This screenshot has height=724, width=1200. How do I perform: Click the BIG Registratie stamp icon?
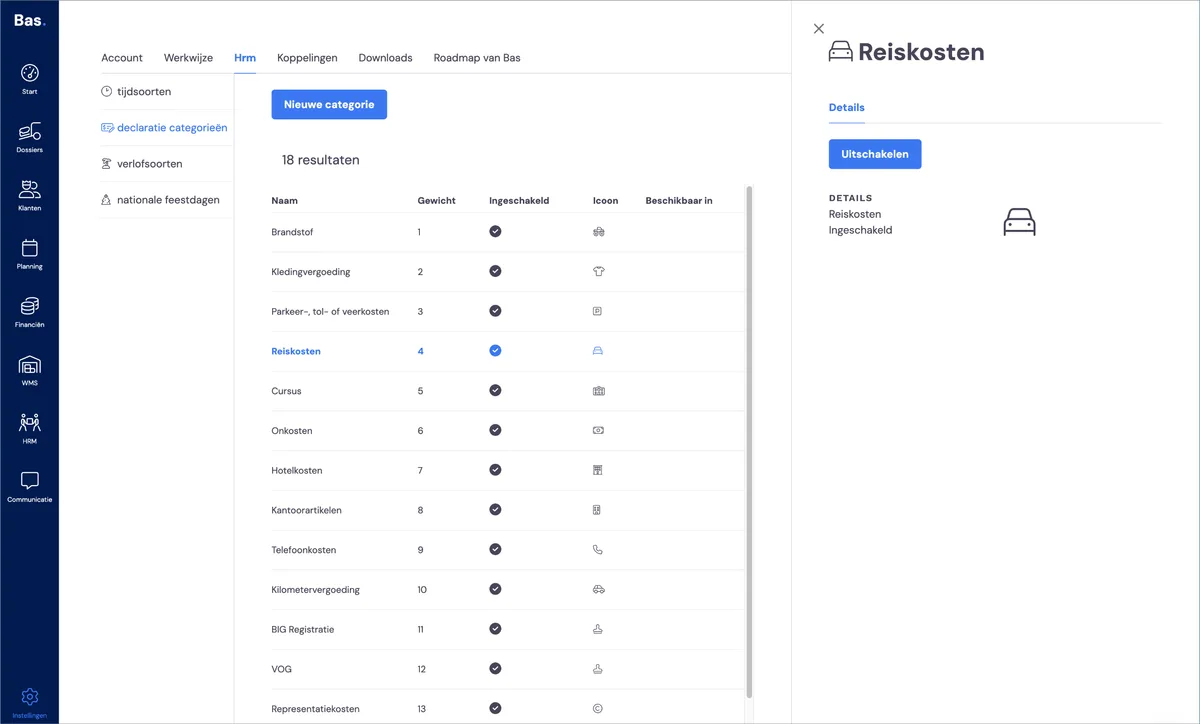pos(598,629)
